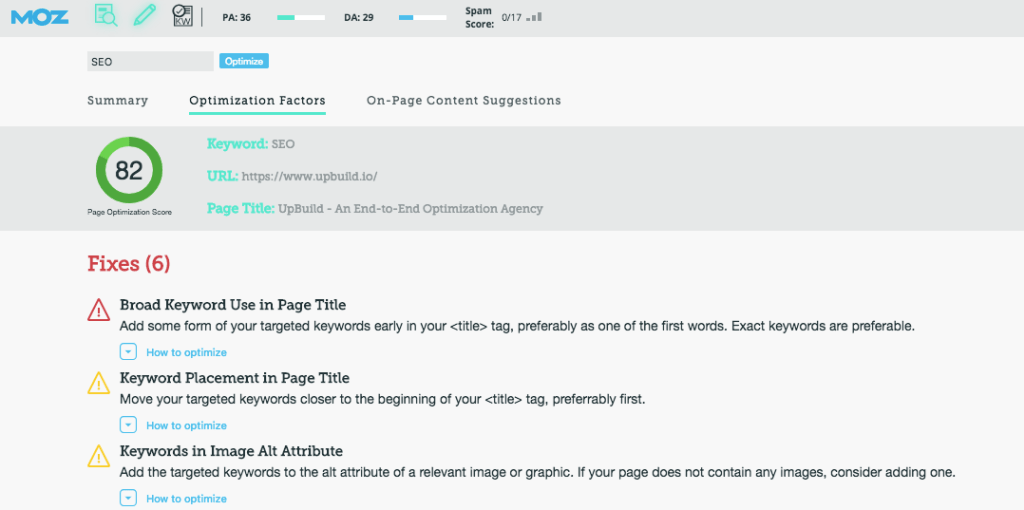Click yellow warning icon for Keyword Placement
This screenshot has width=1024, height=510.
coord(99,384)
